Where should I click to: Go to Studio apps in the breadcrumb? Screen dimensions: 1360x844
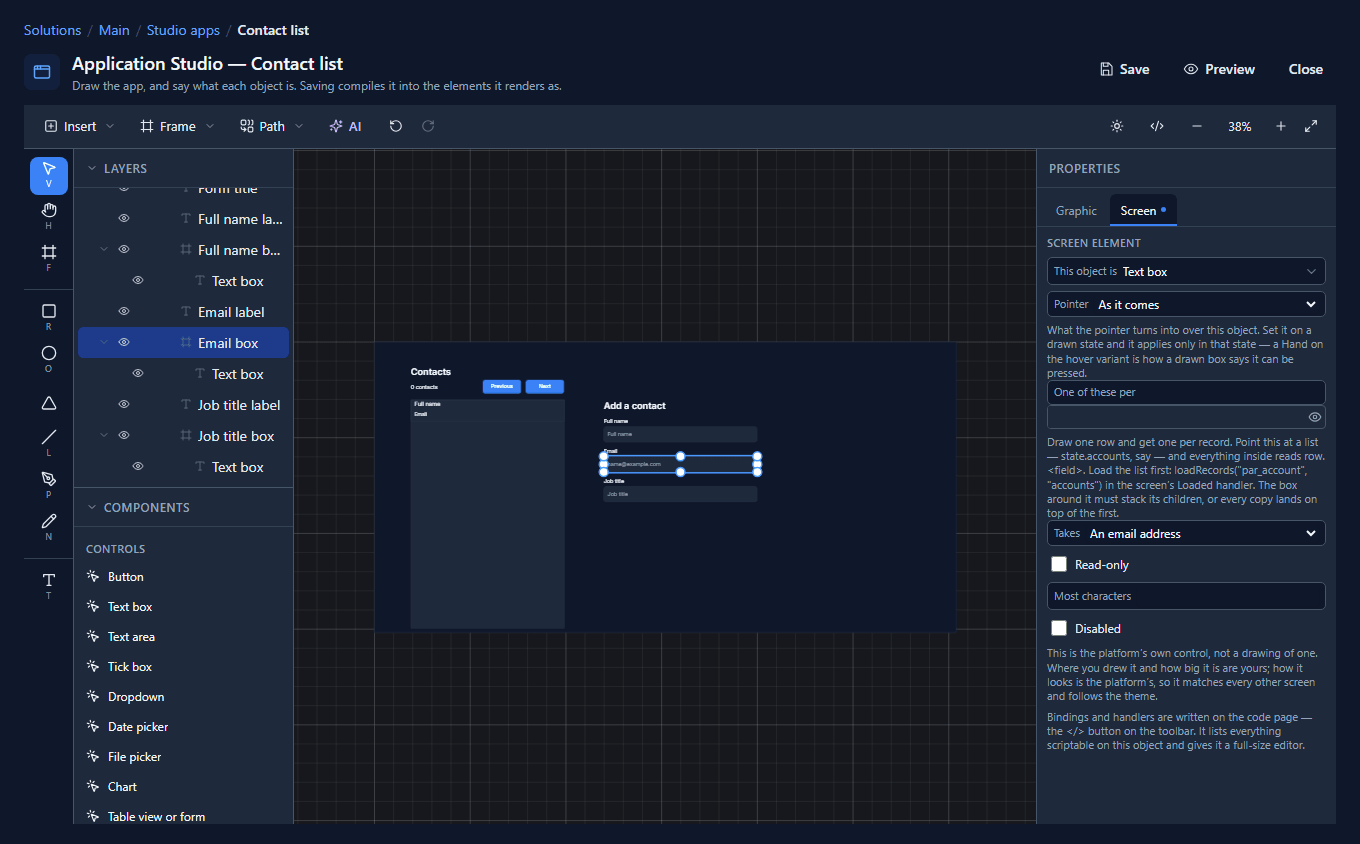pyautogui.click(x=183, y=30)
